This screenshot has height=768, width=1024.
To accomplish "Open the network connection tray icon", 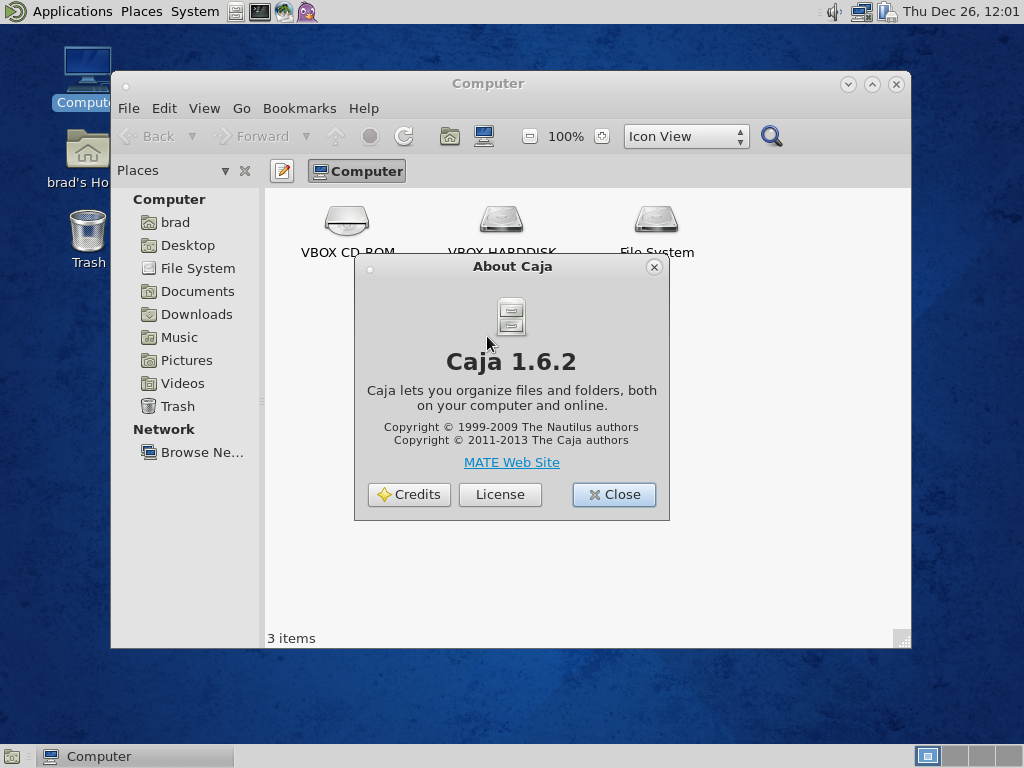I will pos(861,12).
